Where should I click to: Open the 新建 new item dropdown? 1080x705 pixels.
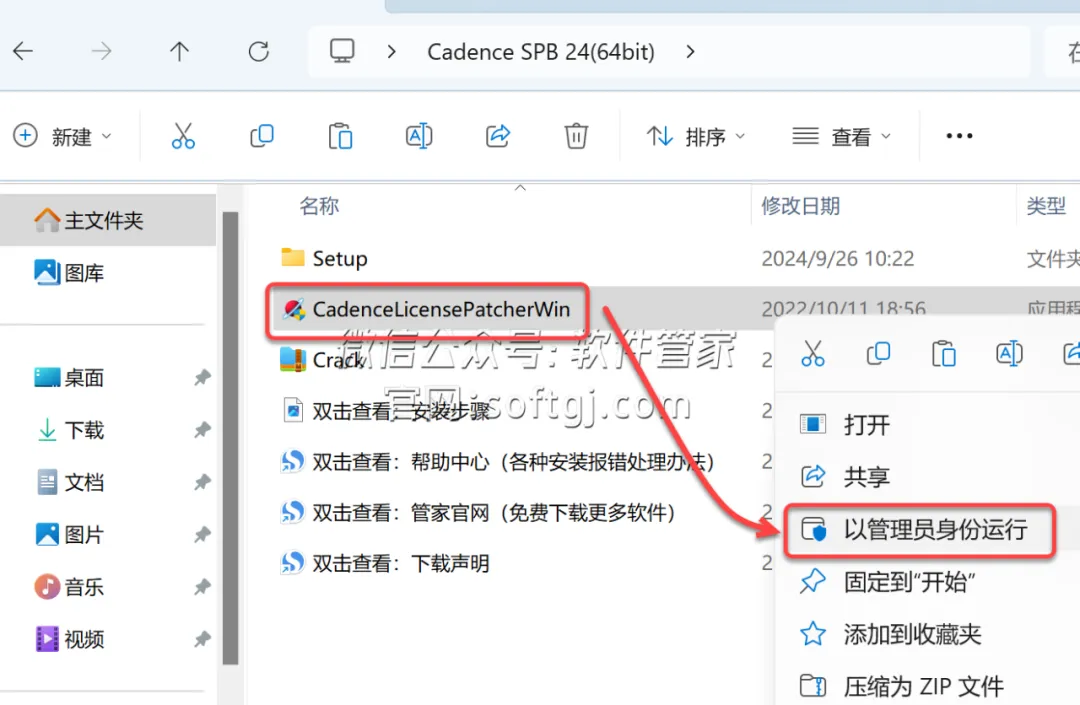63,136
